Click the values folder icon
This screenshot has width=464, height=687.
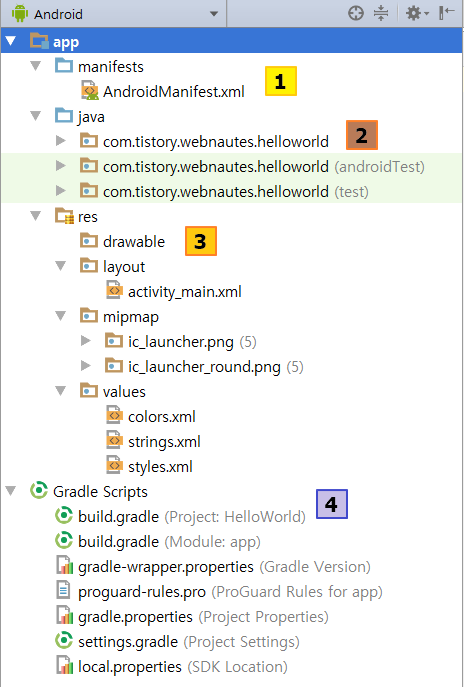pyautogui.click(x=89, y=390)
